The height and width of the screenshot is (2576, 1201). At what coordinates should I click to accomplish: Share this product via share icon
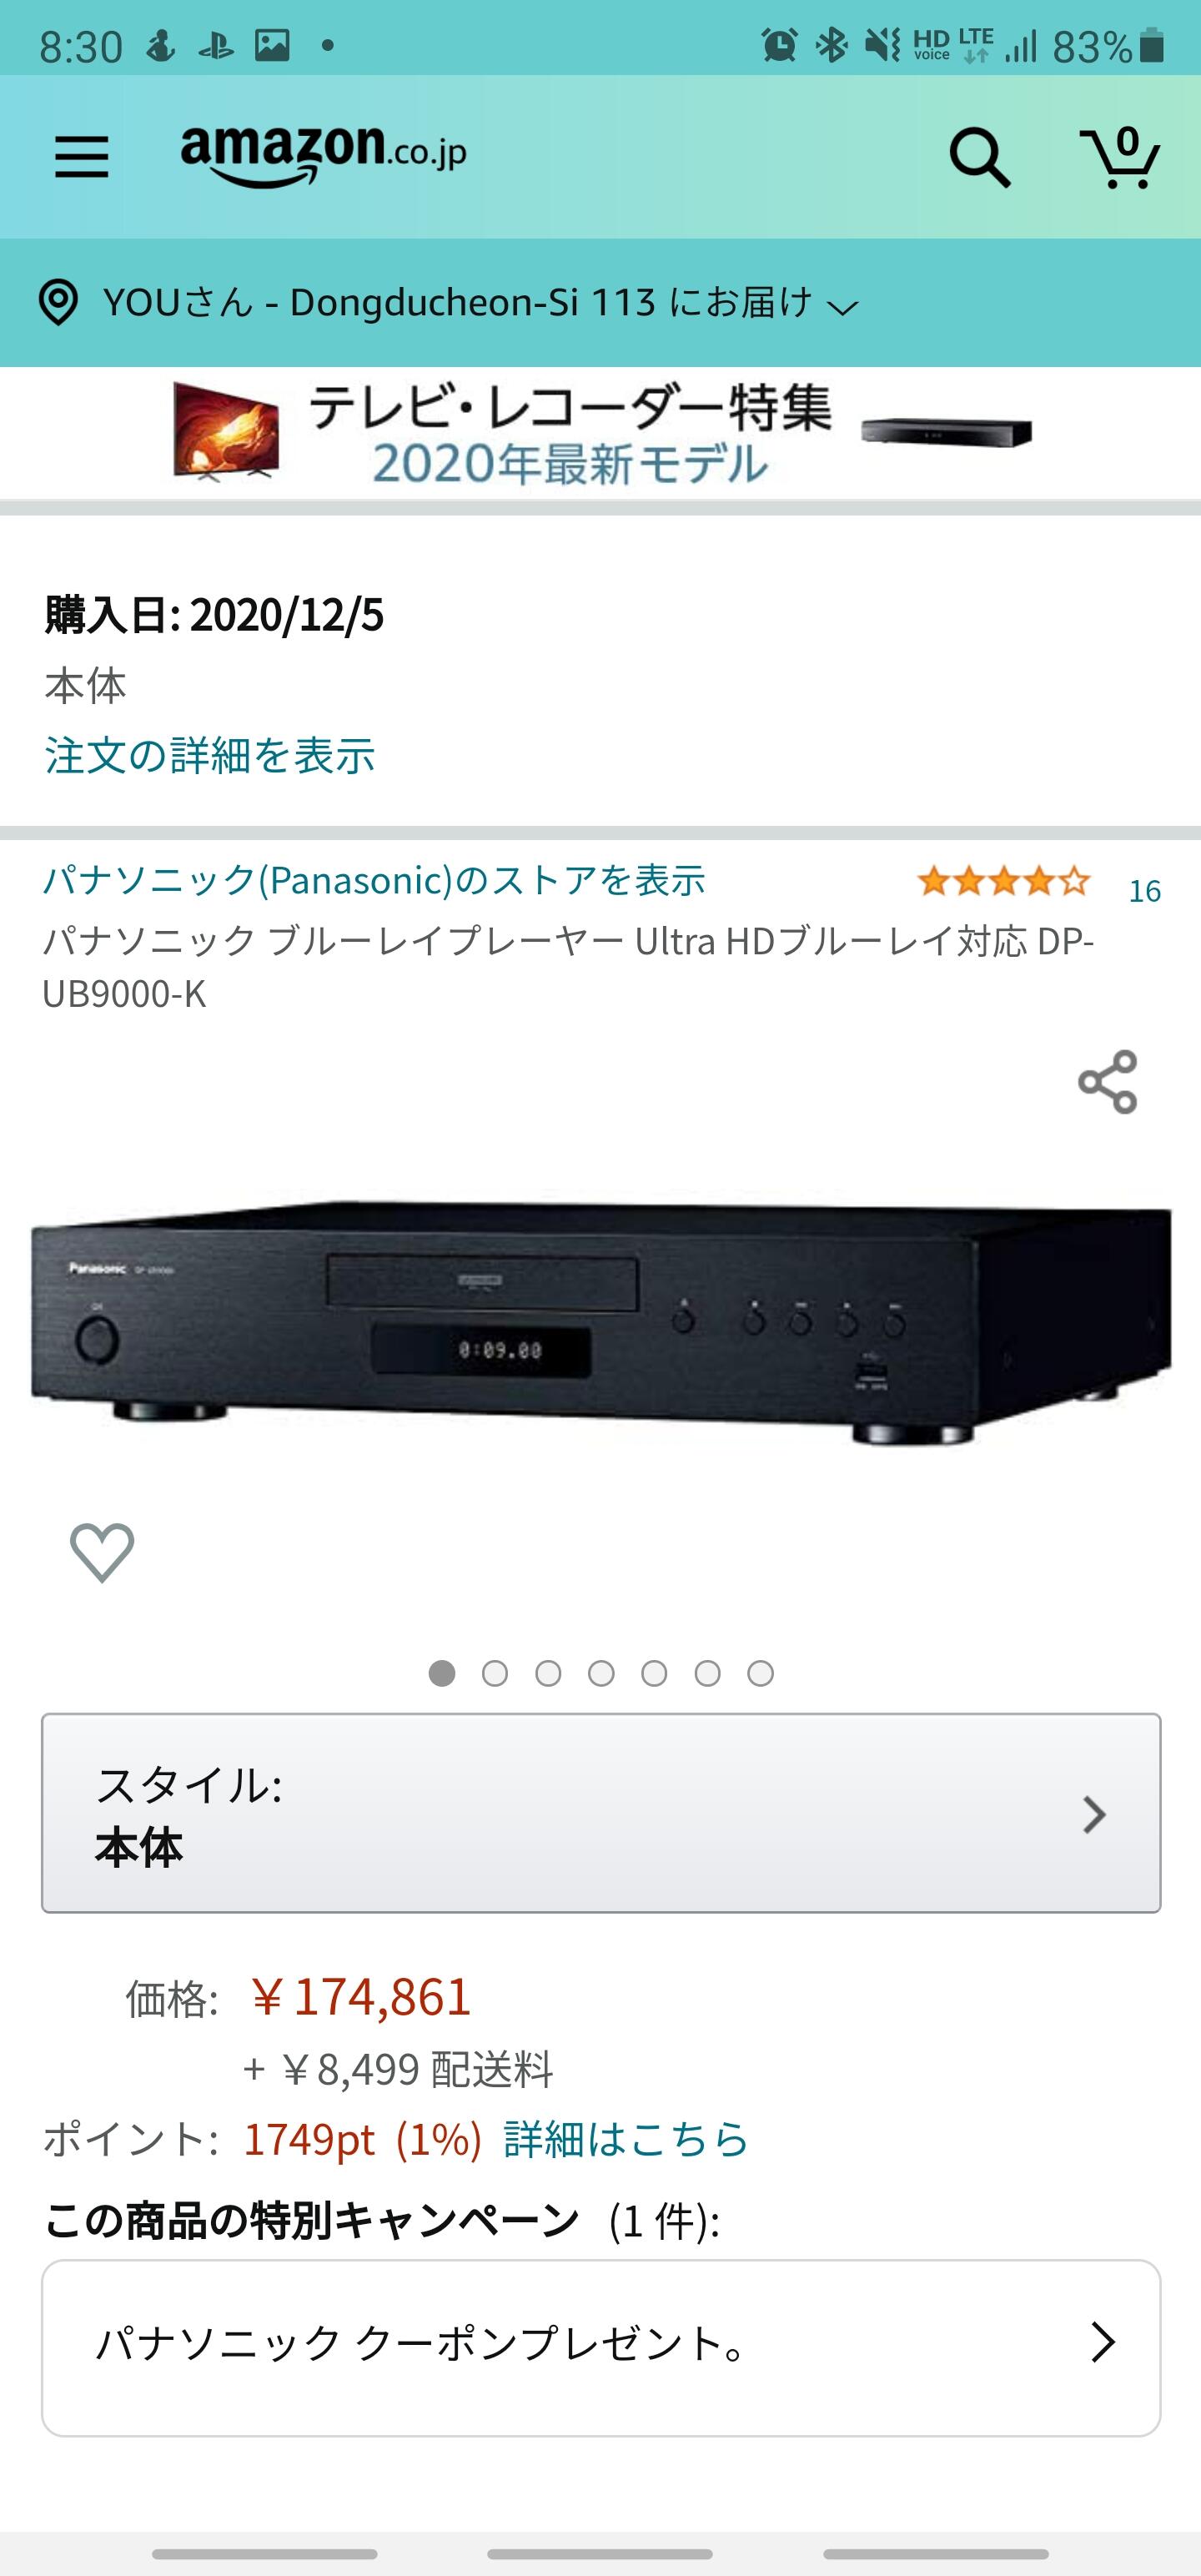1108,1082
